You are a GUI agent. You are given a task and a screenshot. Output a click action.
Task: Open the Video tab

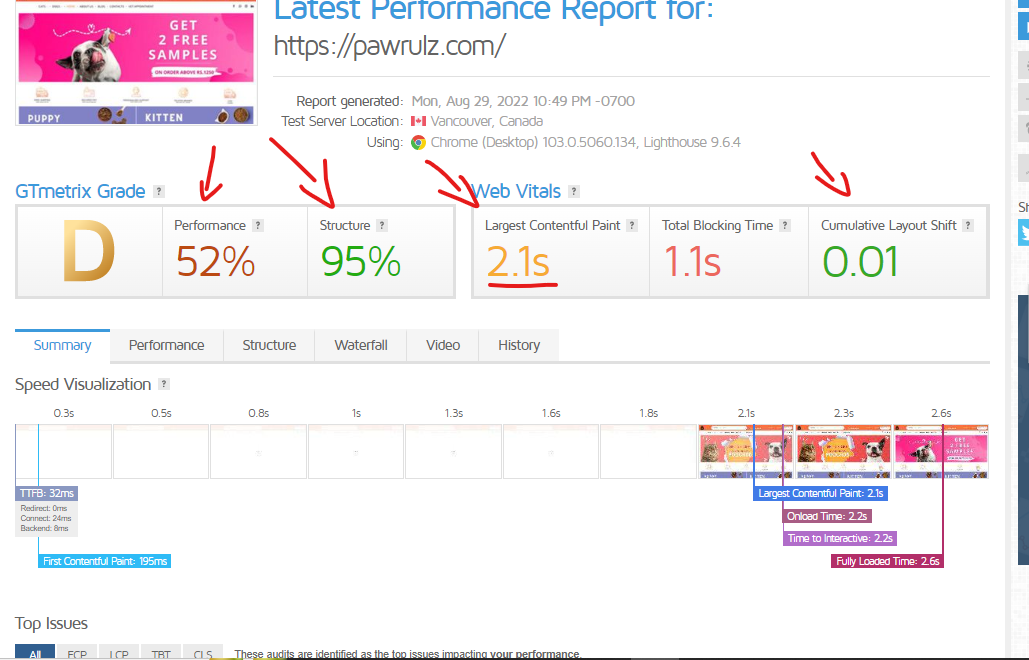click(x=443, y=345)
